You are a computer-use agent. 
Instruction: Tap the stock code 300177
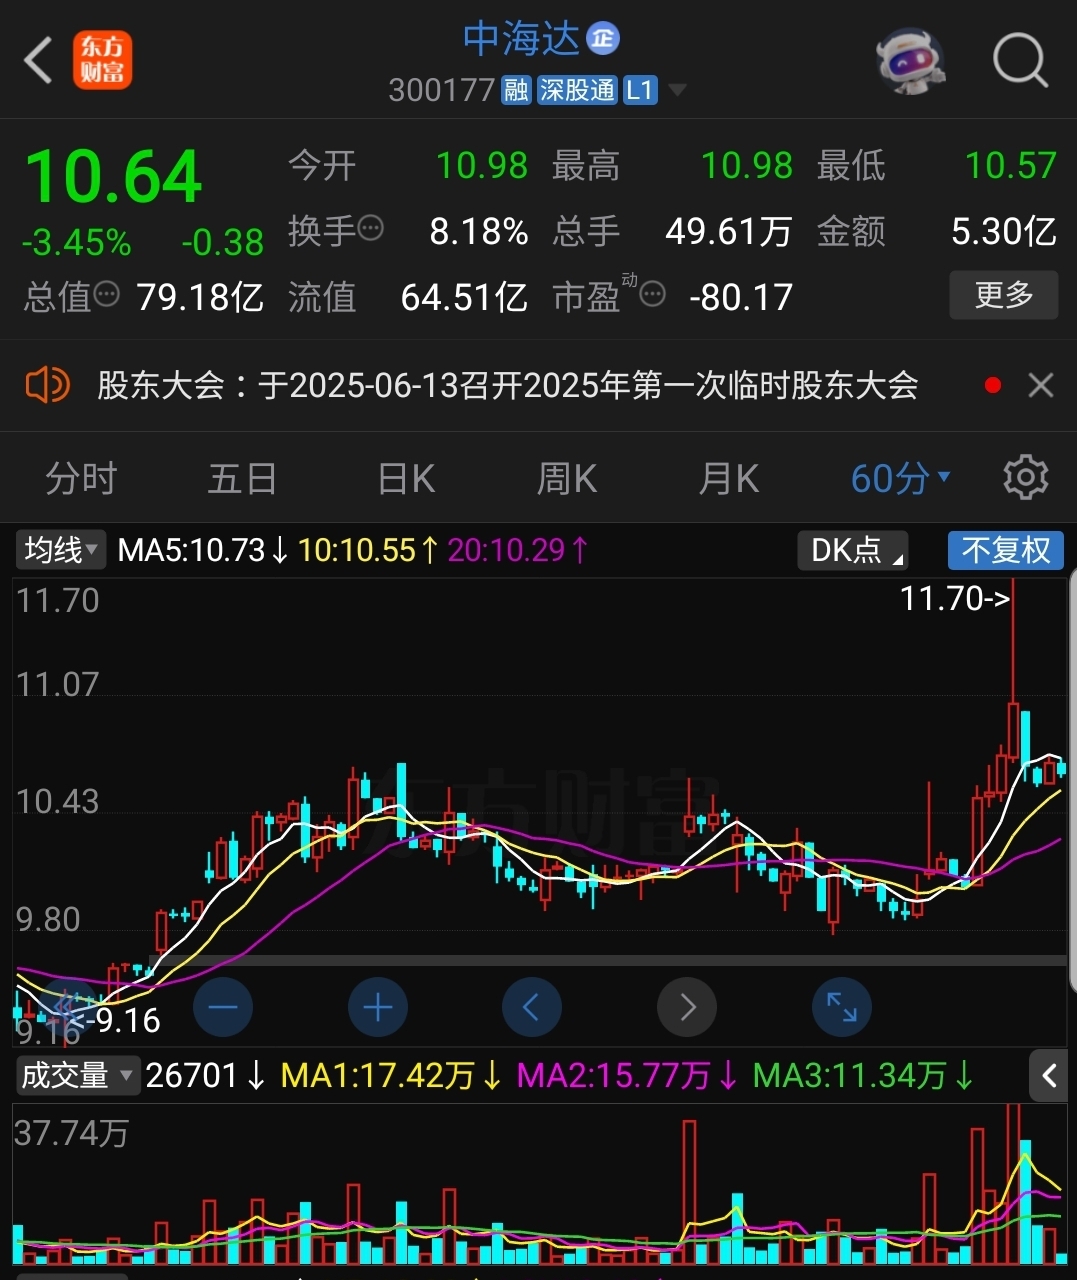441,91
